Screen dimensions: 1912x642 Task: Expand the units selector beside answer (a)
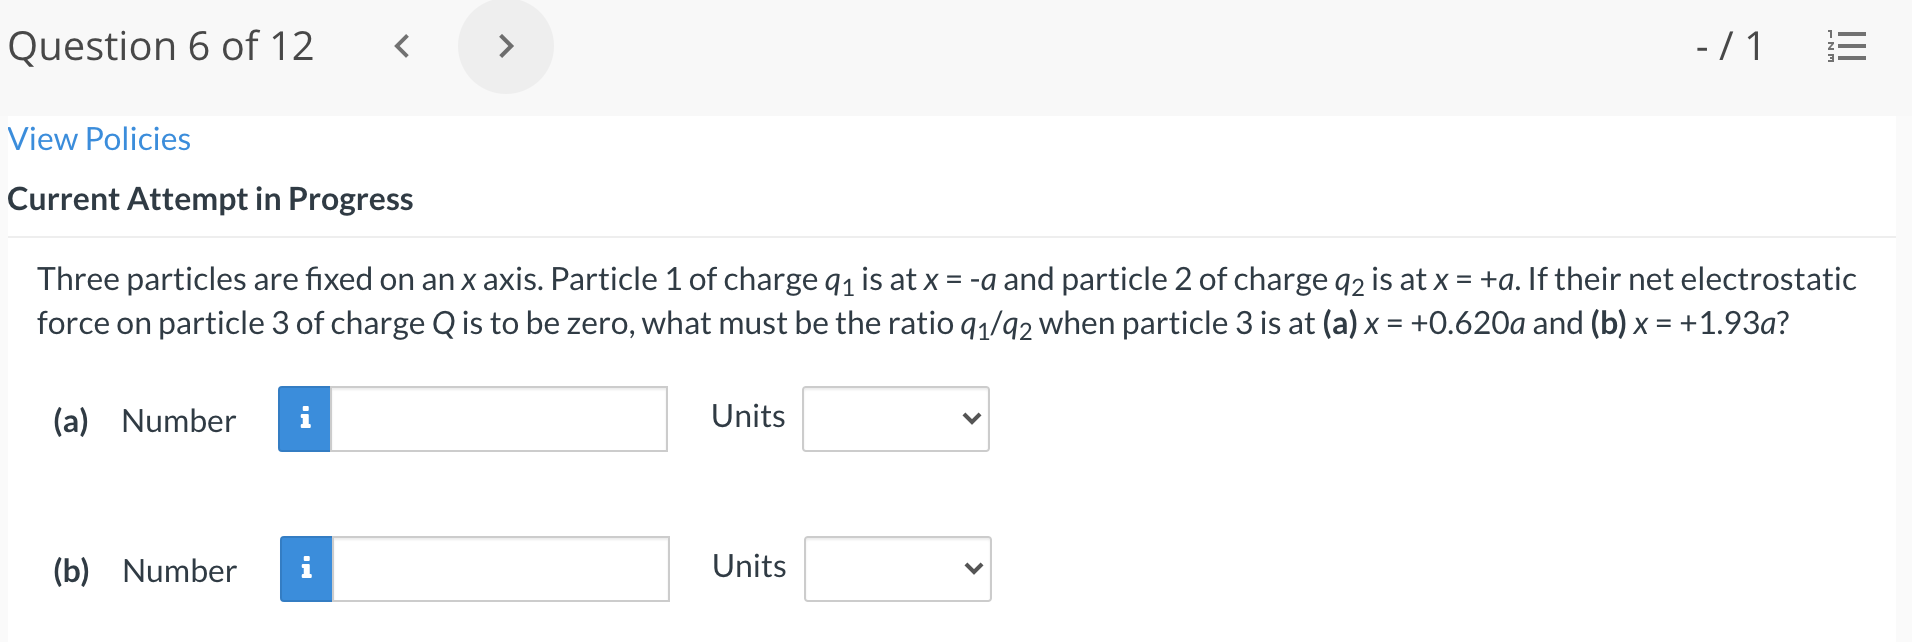pos(893,419)
